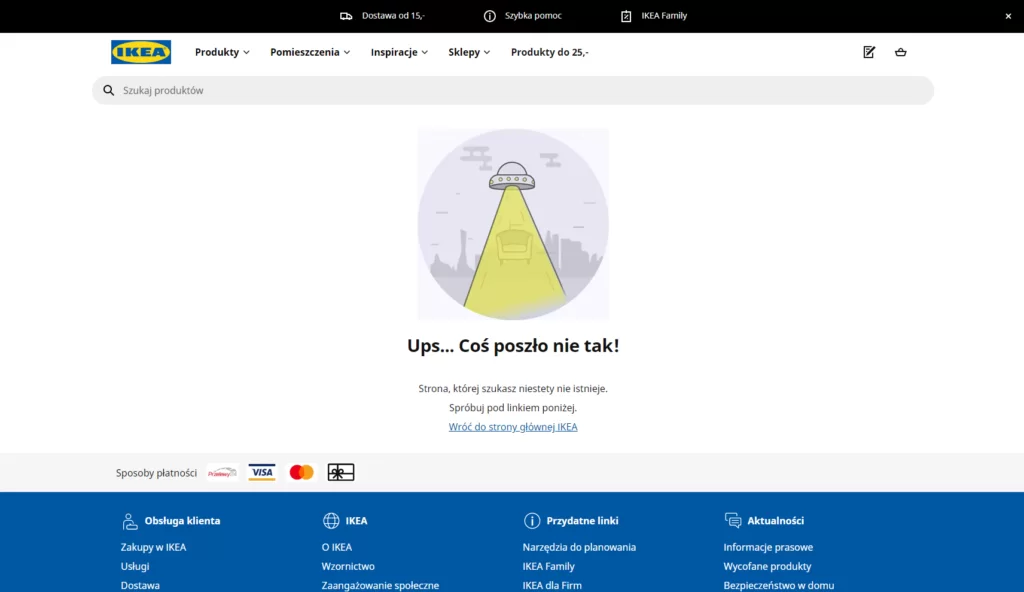The height and width of the screenshot is (592, 1024).
Task: Click the delivery truck icon
Action: tap(346, 16)
